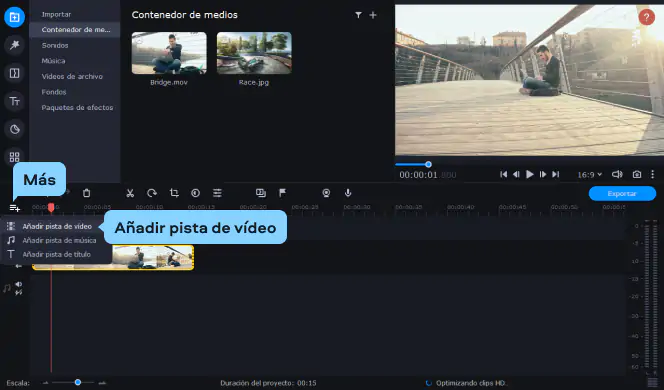Delete selected clip with trash icon
Screen dimensions: 664x390
(86, 193)
